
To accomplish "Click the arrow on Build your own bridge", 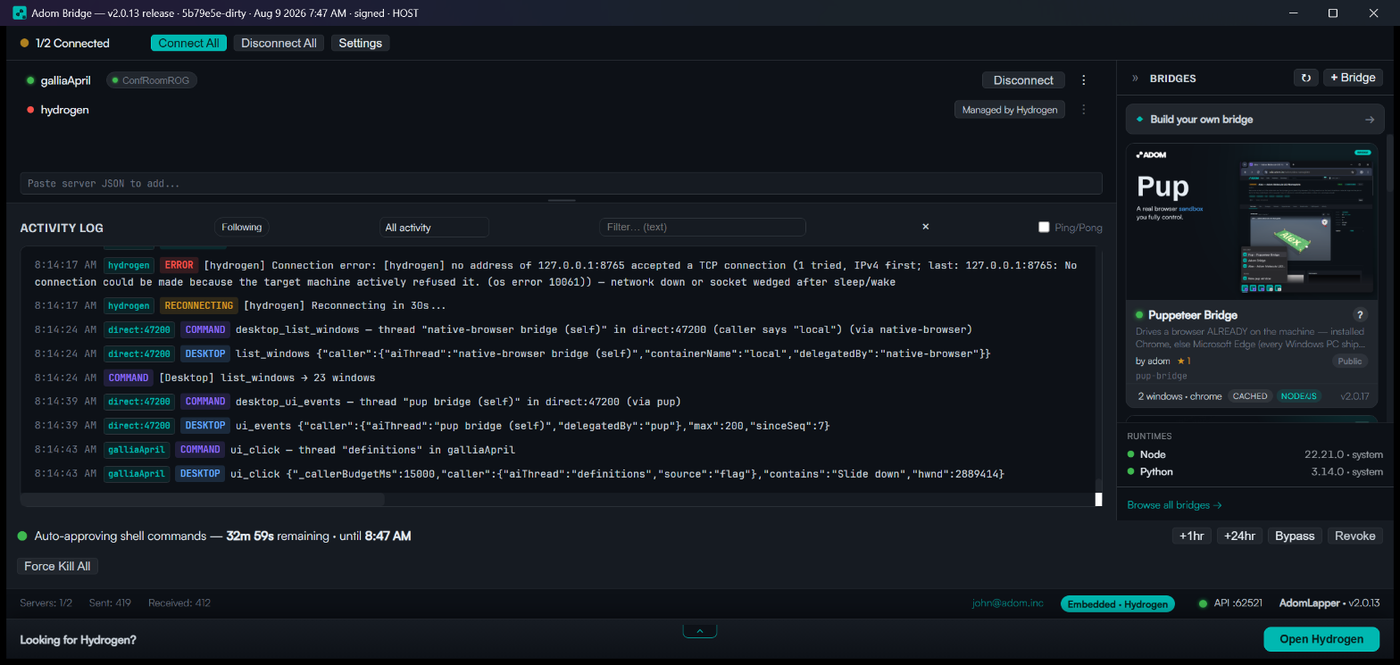I will (x=1369, y=119).
